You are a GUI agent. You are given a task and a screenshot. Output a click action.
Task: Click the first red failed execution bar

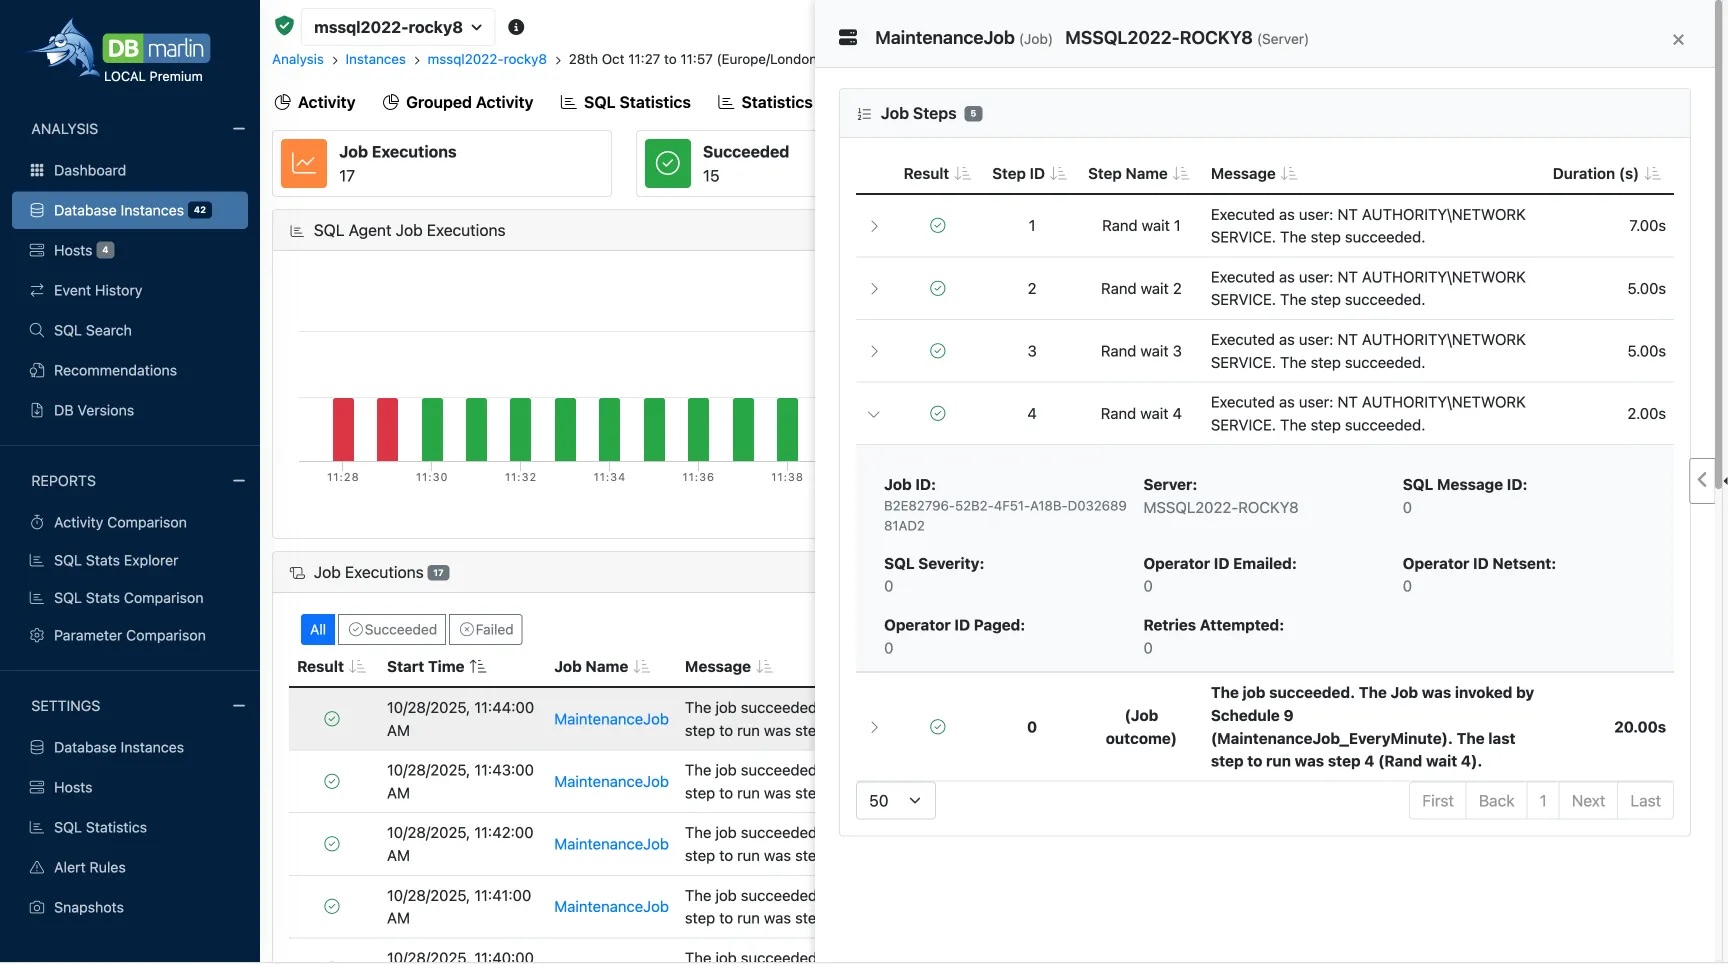pos(343,429)
